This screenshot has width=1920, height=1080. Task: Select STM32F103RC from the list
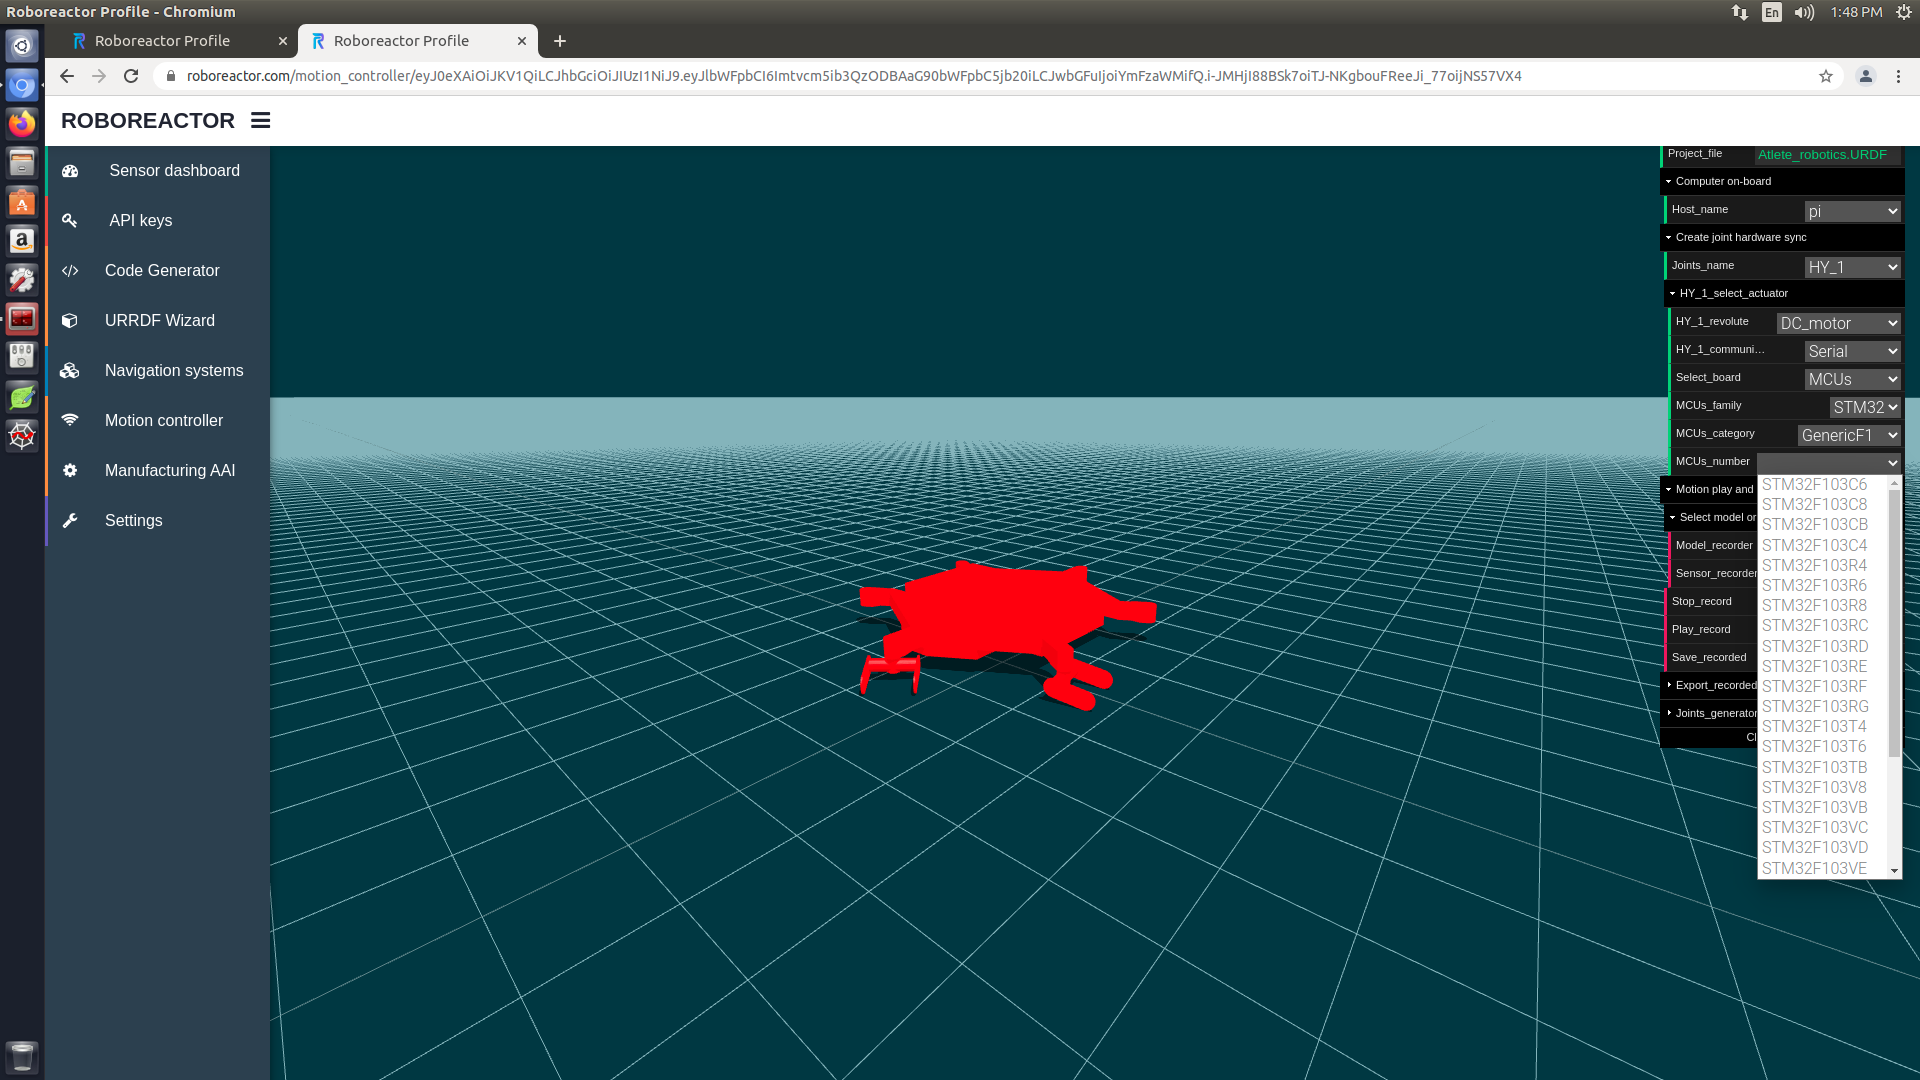1822,626
